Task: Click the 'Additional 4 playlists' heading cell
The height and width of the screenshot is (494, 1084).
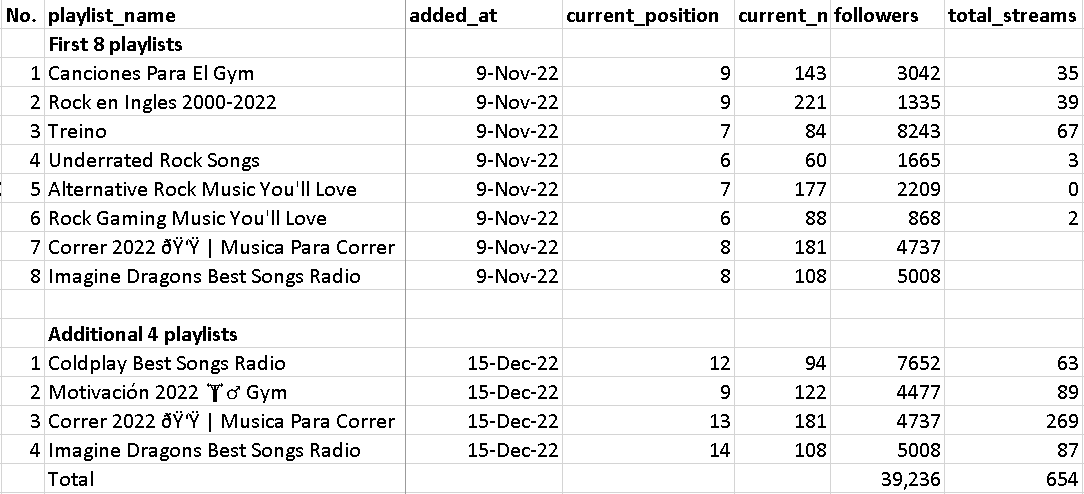Action: coord(143,334)
